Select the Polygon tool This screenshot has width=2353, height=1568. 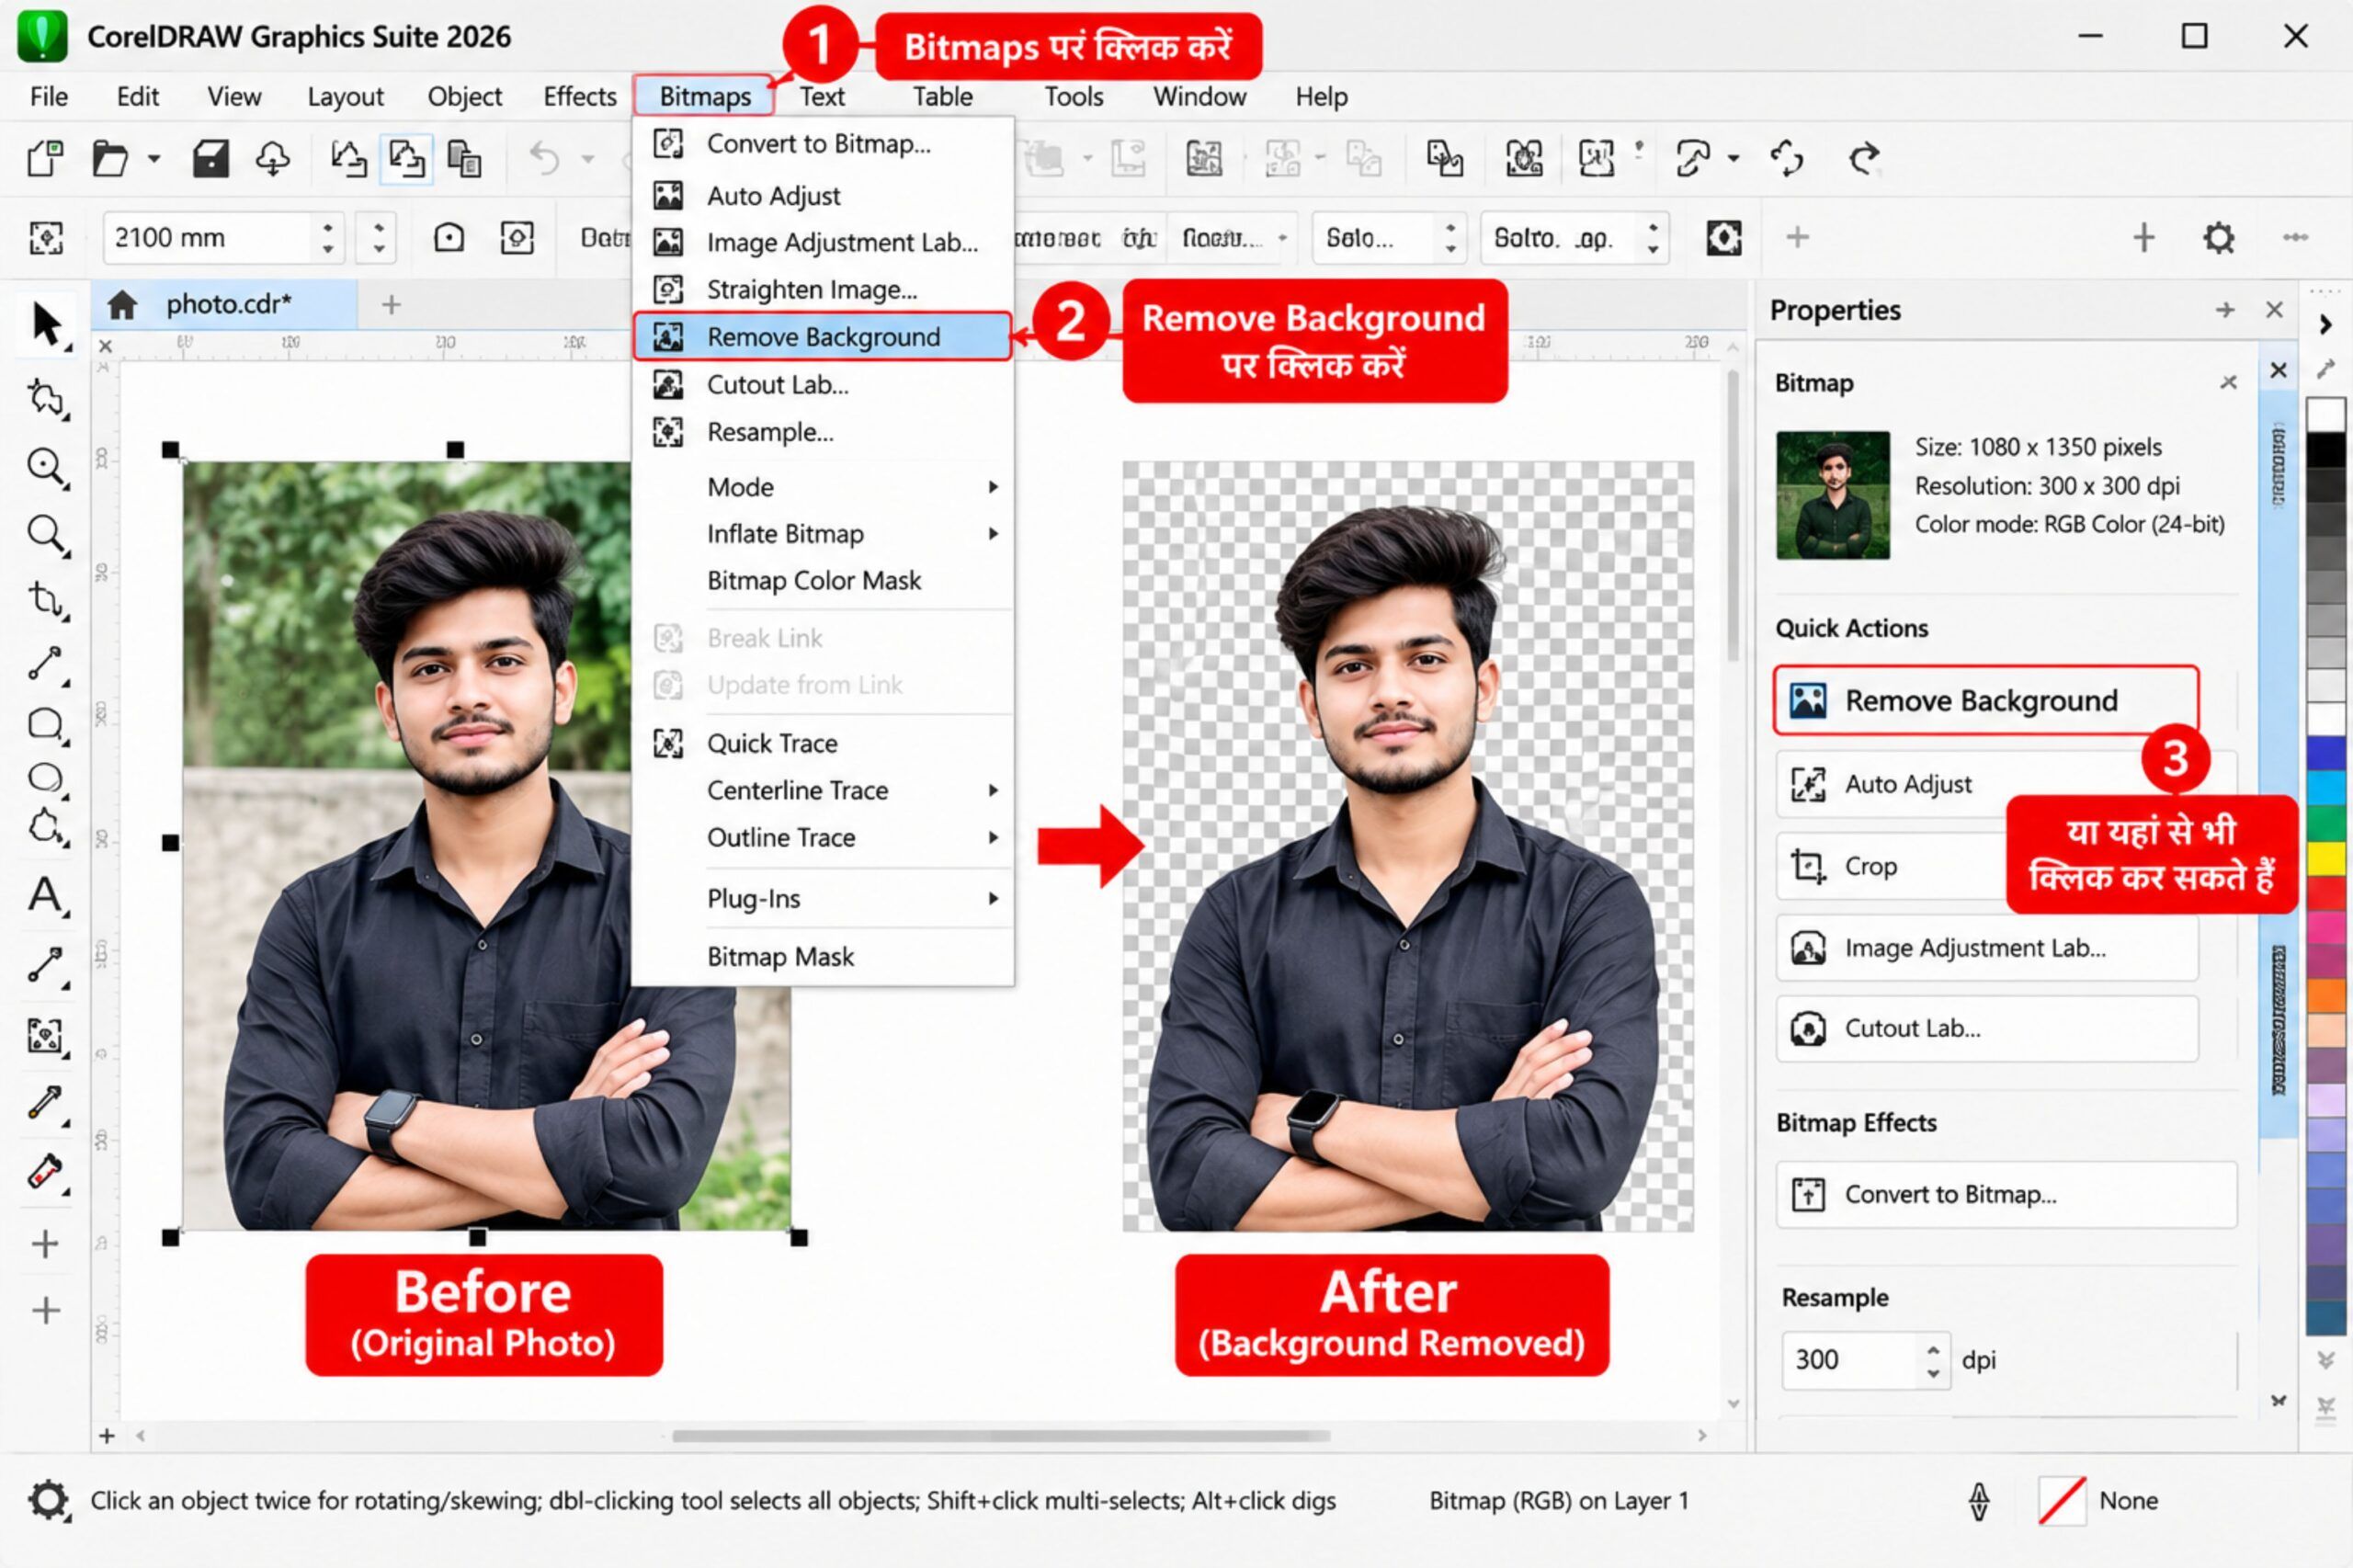point(45,827)
